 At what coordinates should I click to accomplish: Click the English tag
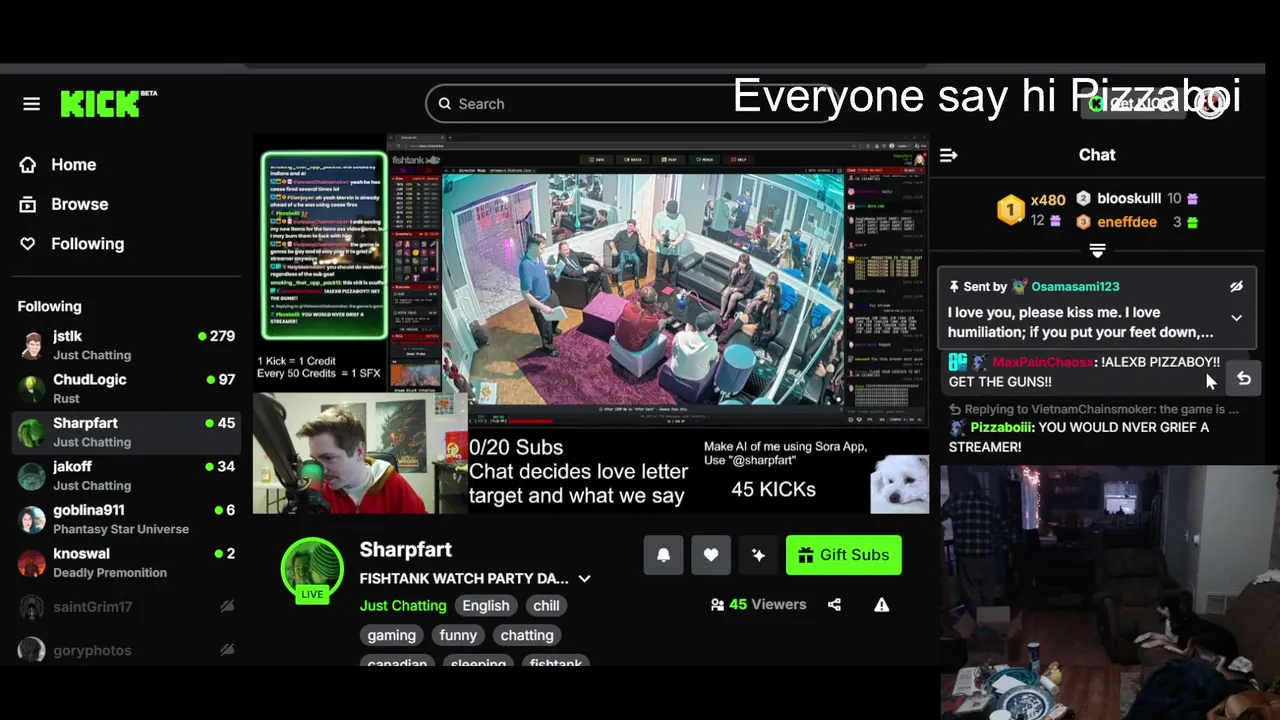[486, 606]
